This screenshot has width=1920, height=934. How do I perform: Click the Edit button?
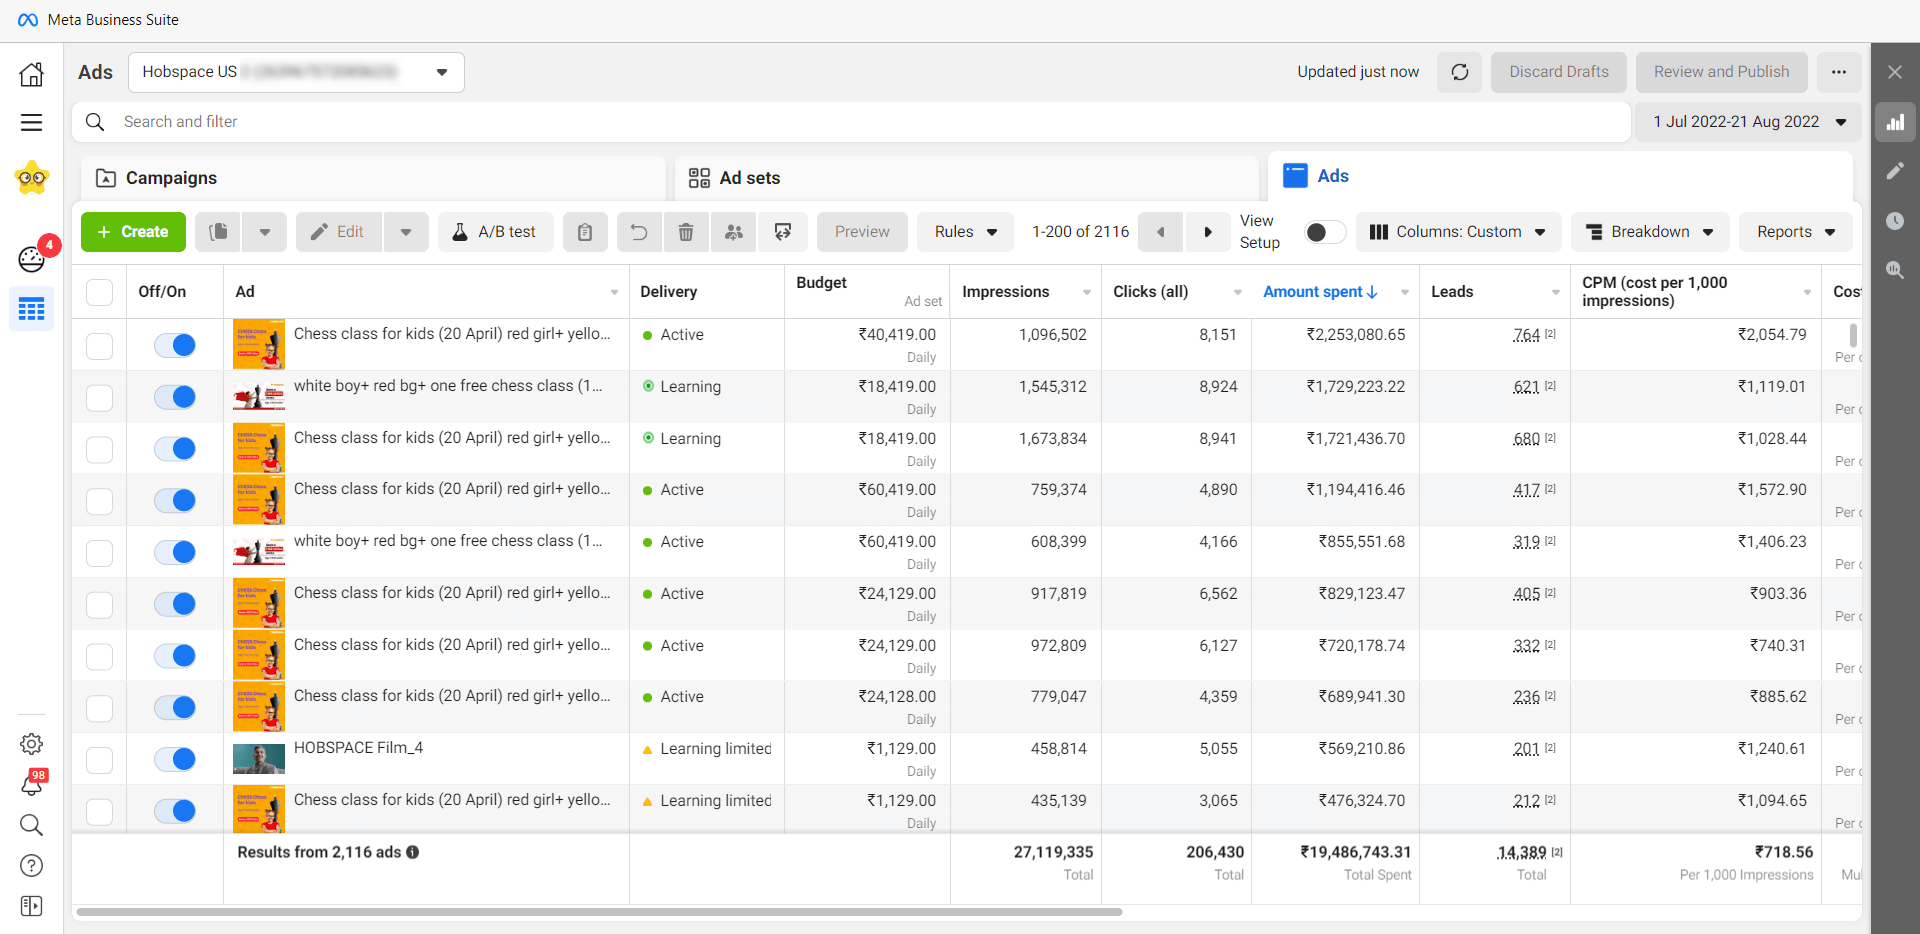click(339, 232)
